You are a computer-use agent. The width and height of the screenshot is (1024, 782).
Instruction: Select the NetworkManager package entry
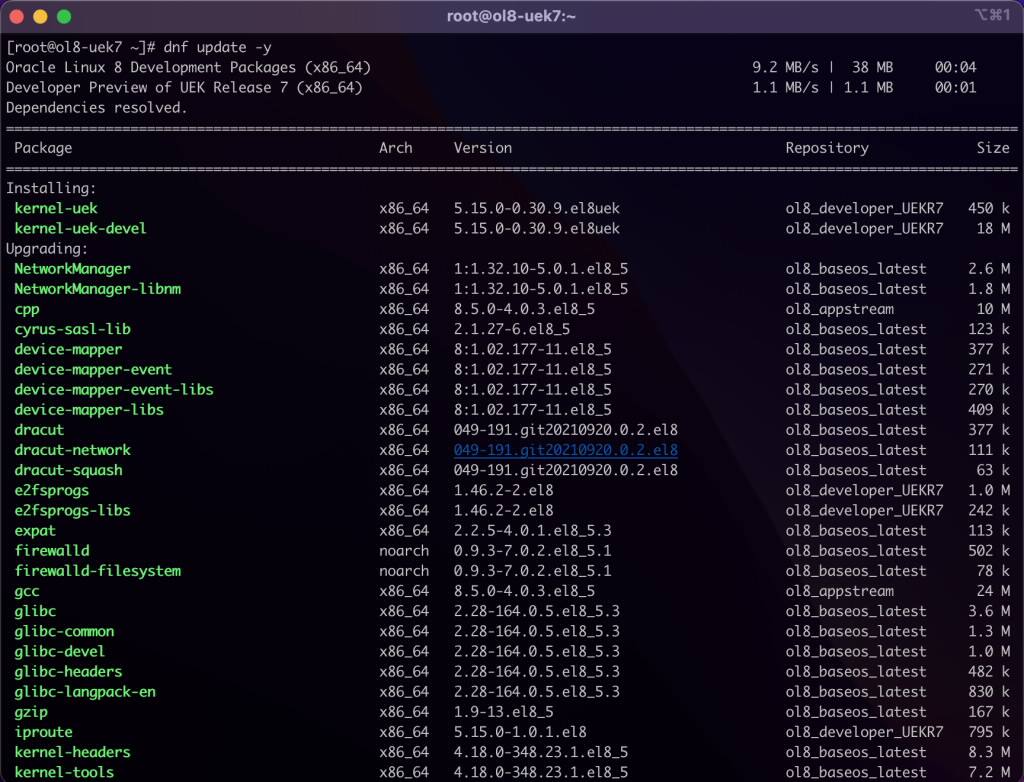[x=71, y=268]
